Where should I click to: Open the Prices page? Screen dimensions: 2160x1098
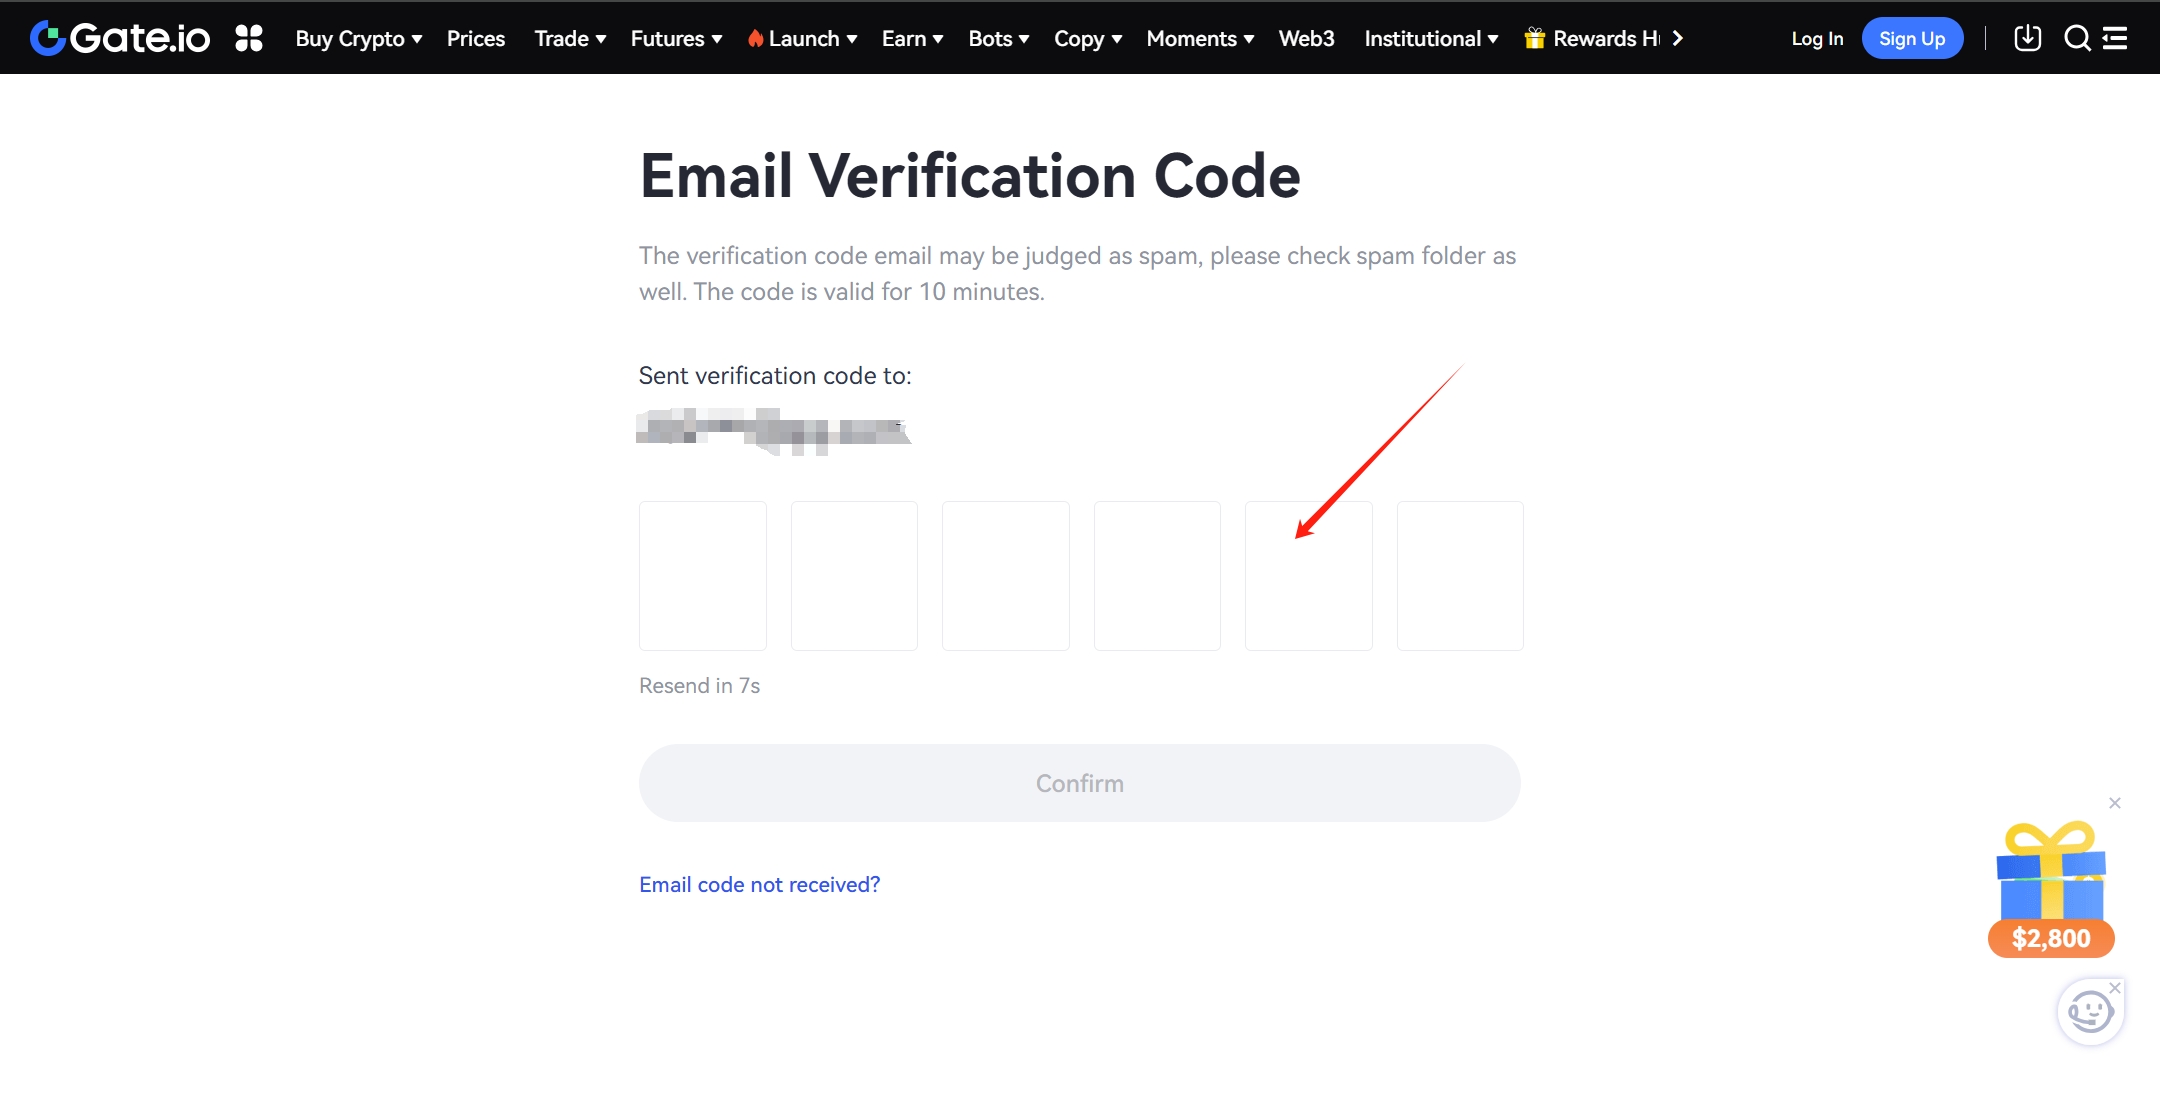click(476, 38)
